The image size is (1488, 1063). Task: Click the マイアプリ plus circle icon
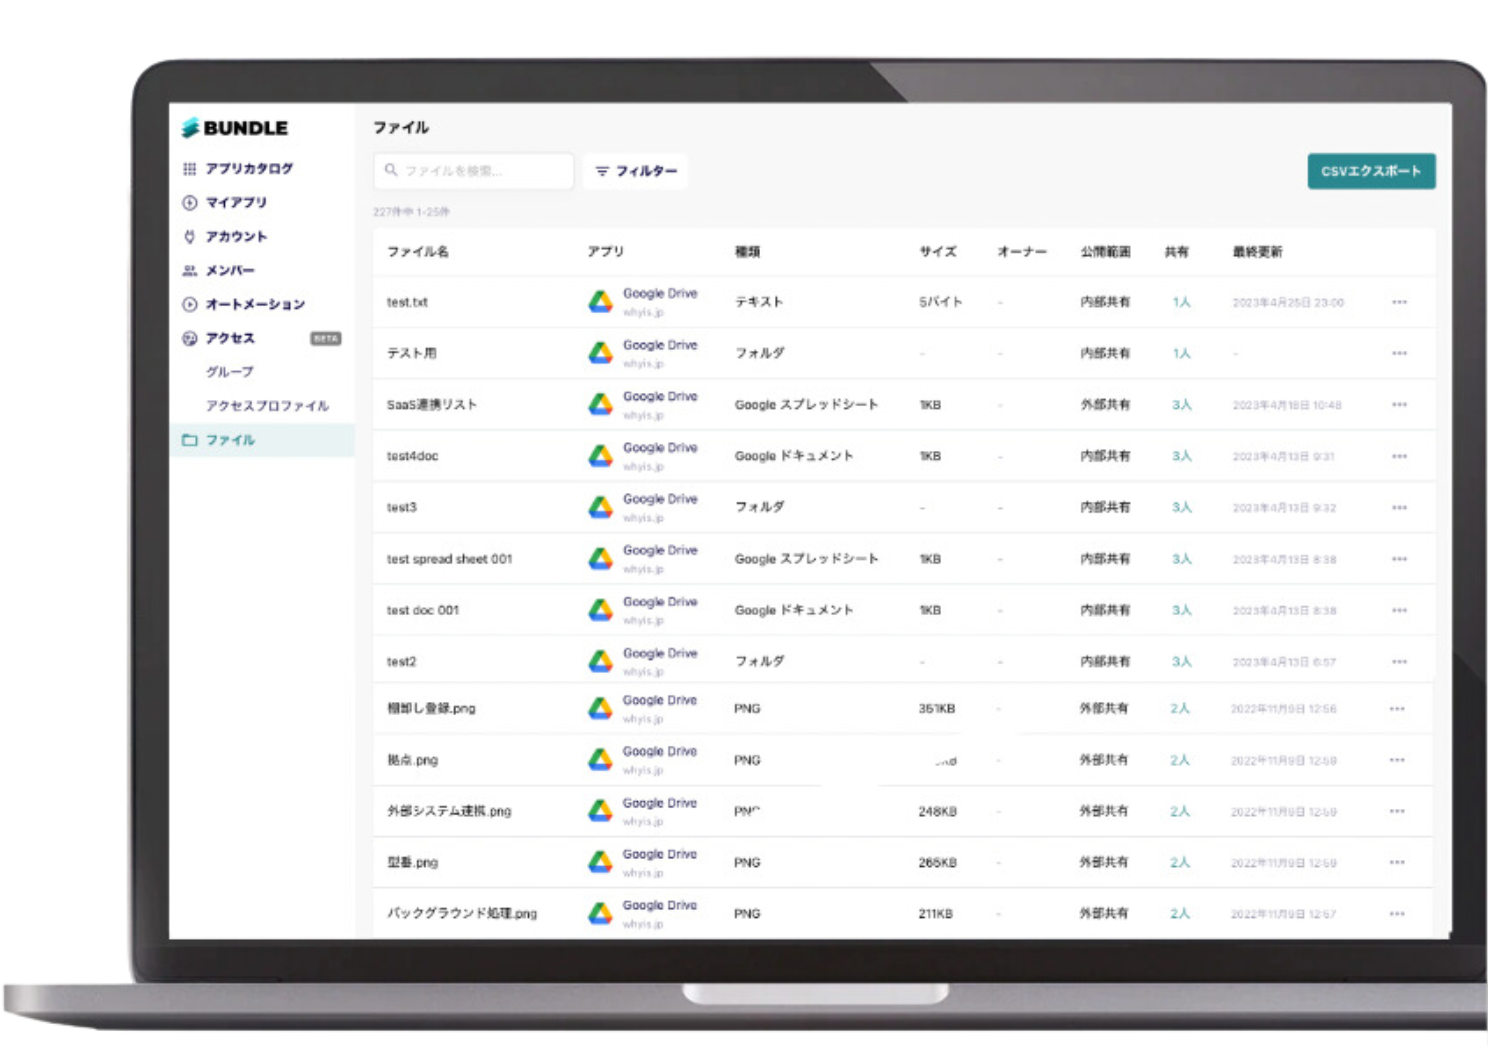190,203
